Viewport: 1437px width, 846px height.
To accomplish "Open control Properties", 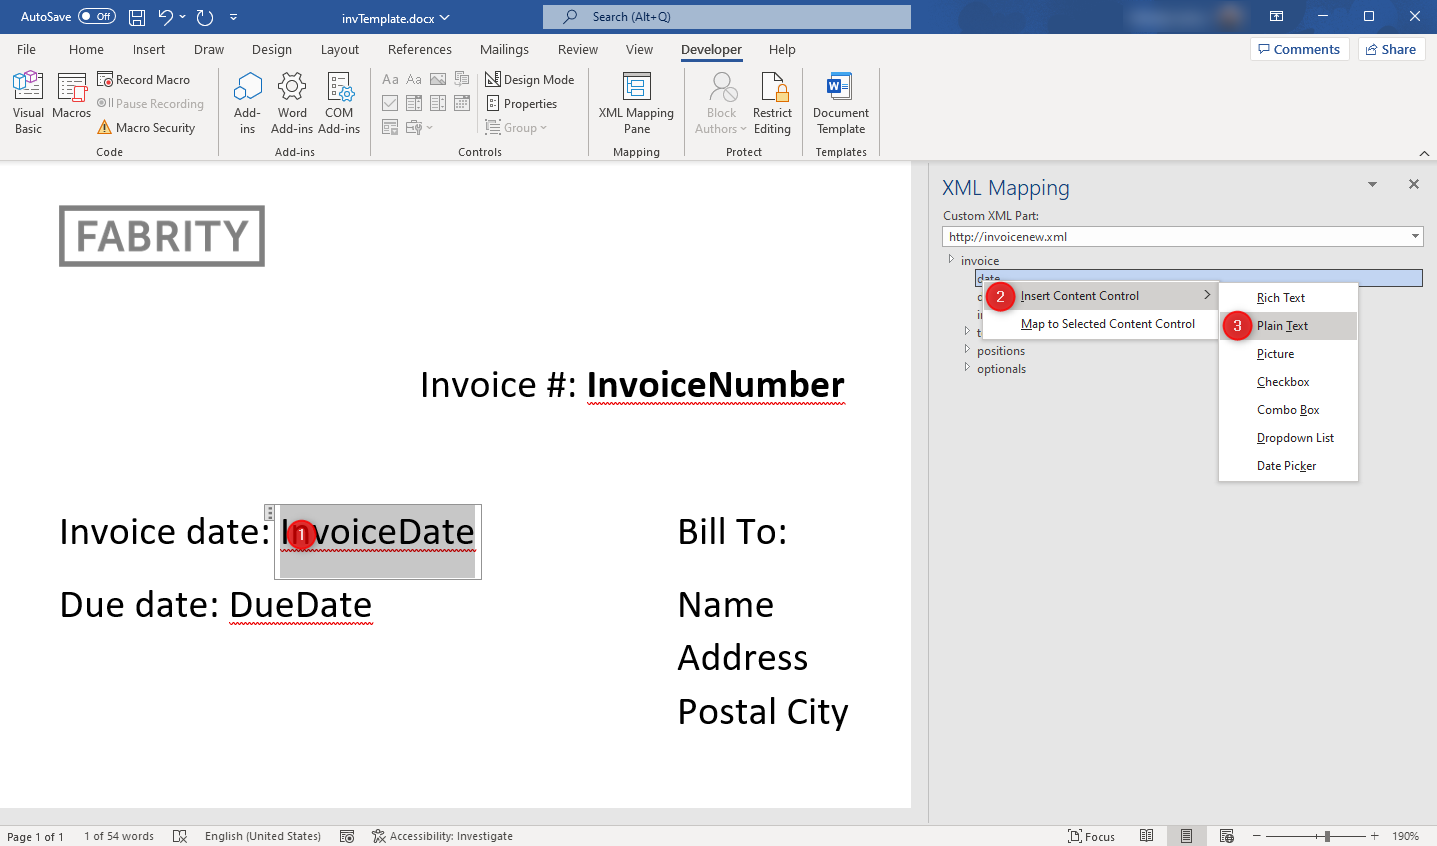I will [521, 104].
